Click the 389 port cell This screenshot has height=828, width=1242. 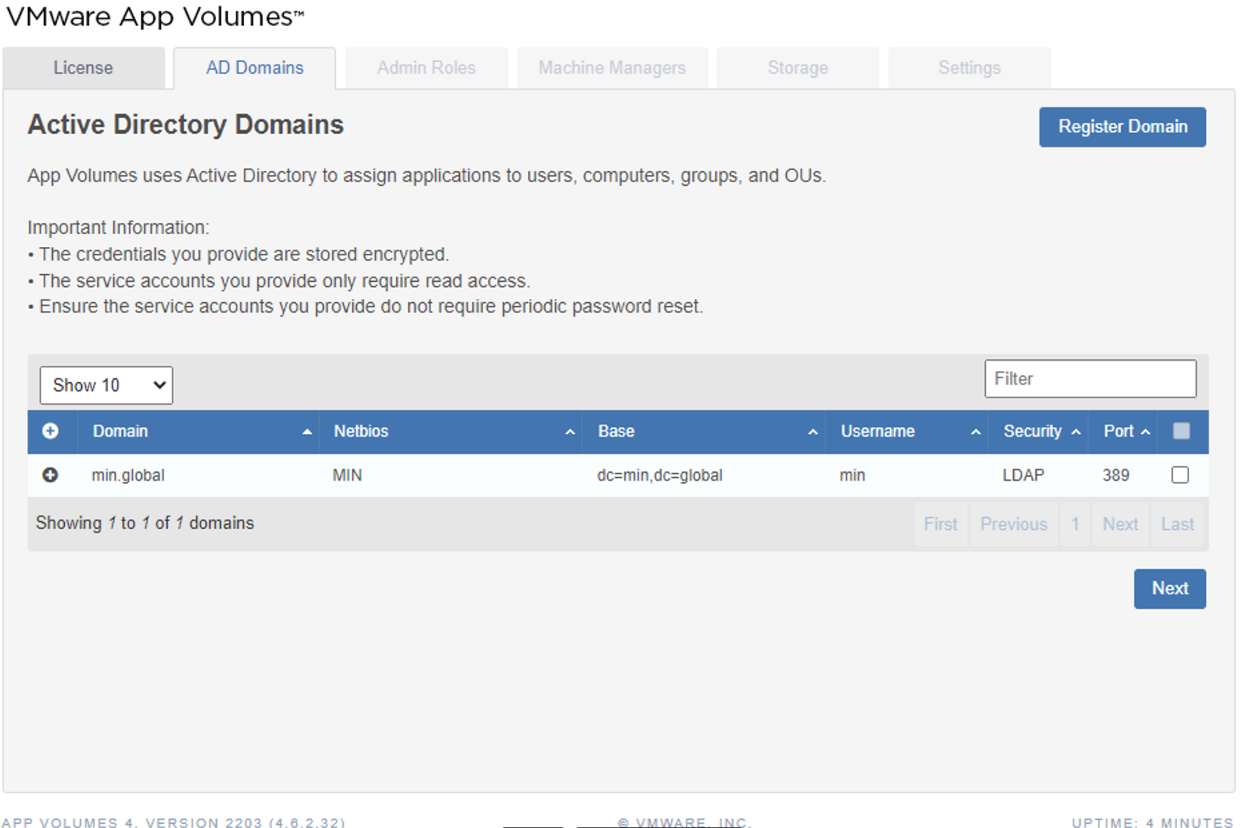[1116, 475]
